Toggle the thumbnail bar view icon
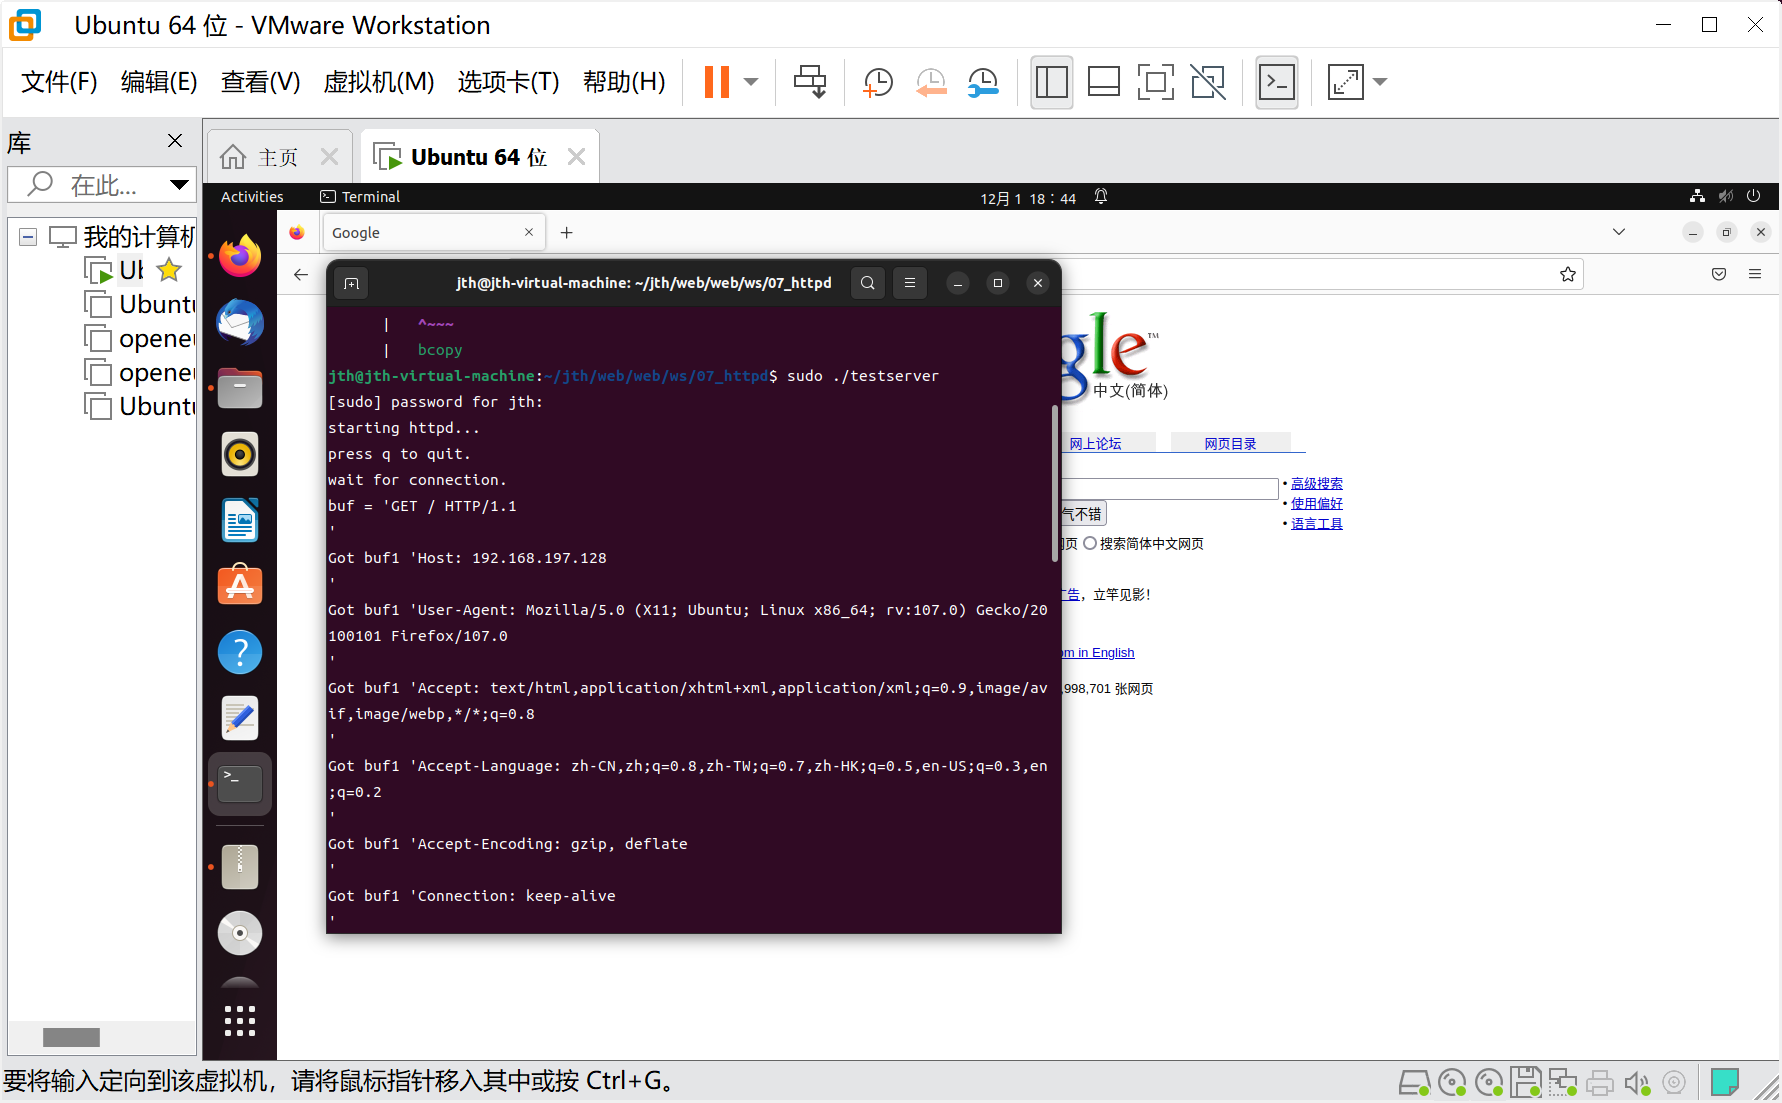 tap(1104, 82)
